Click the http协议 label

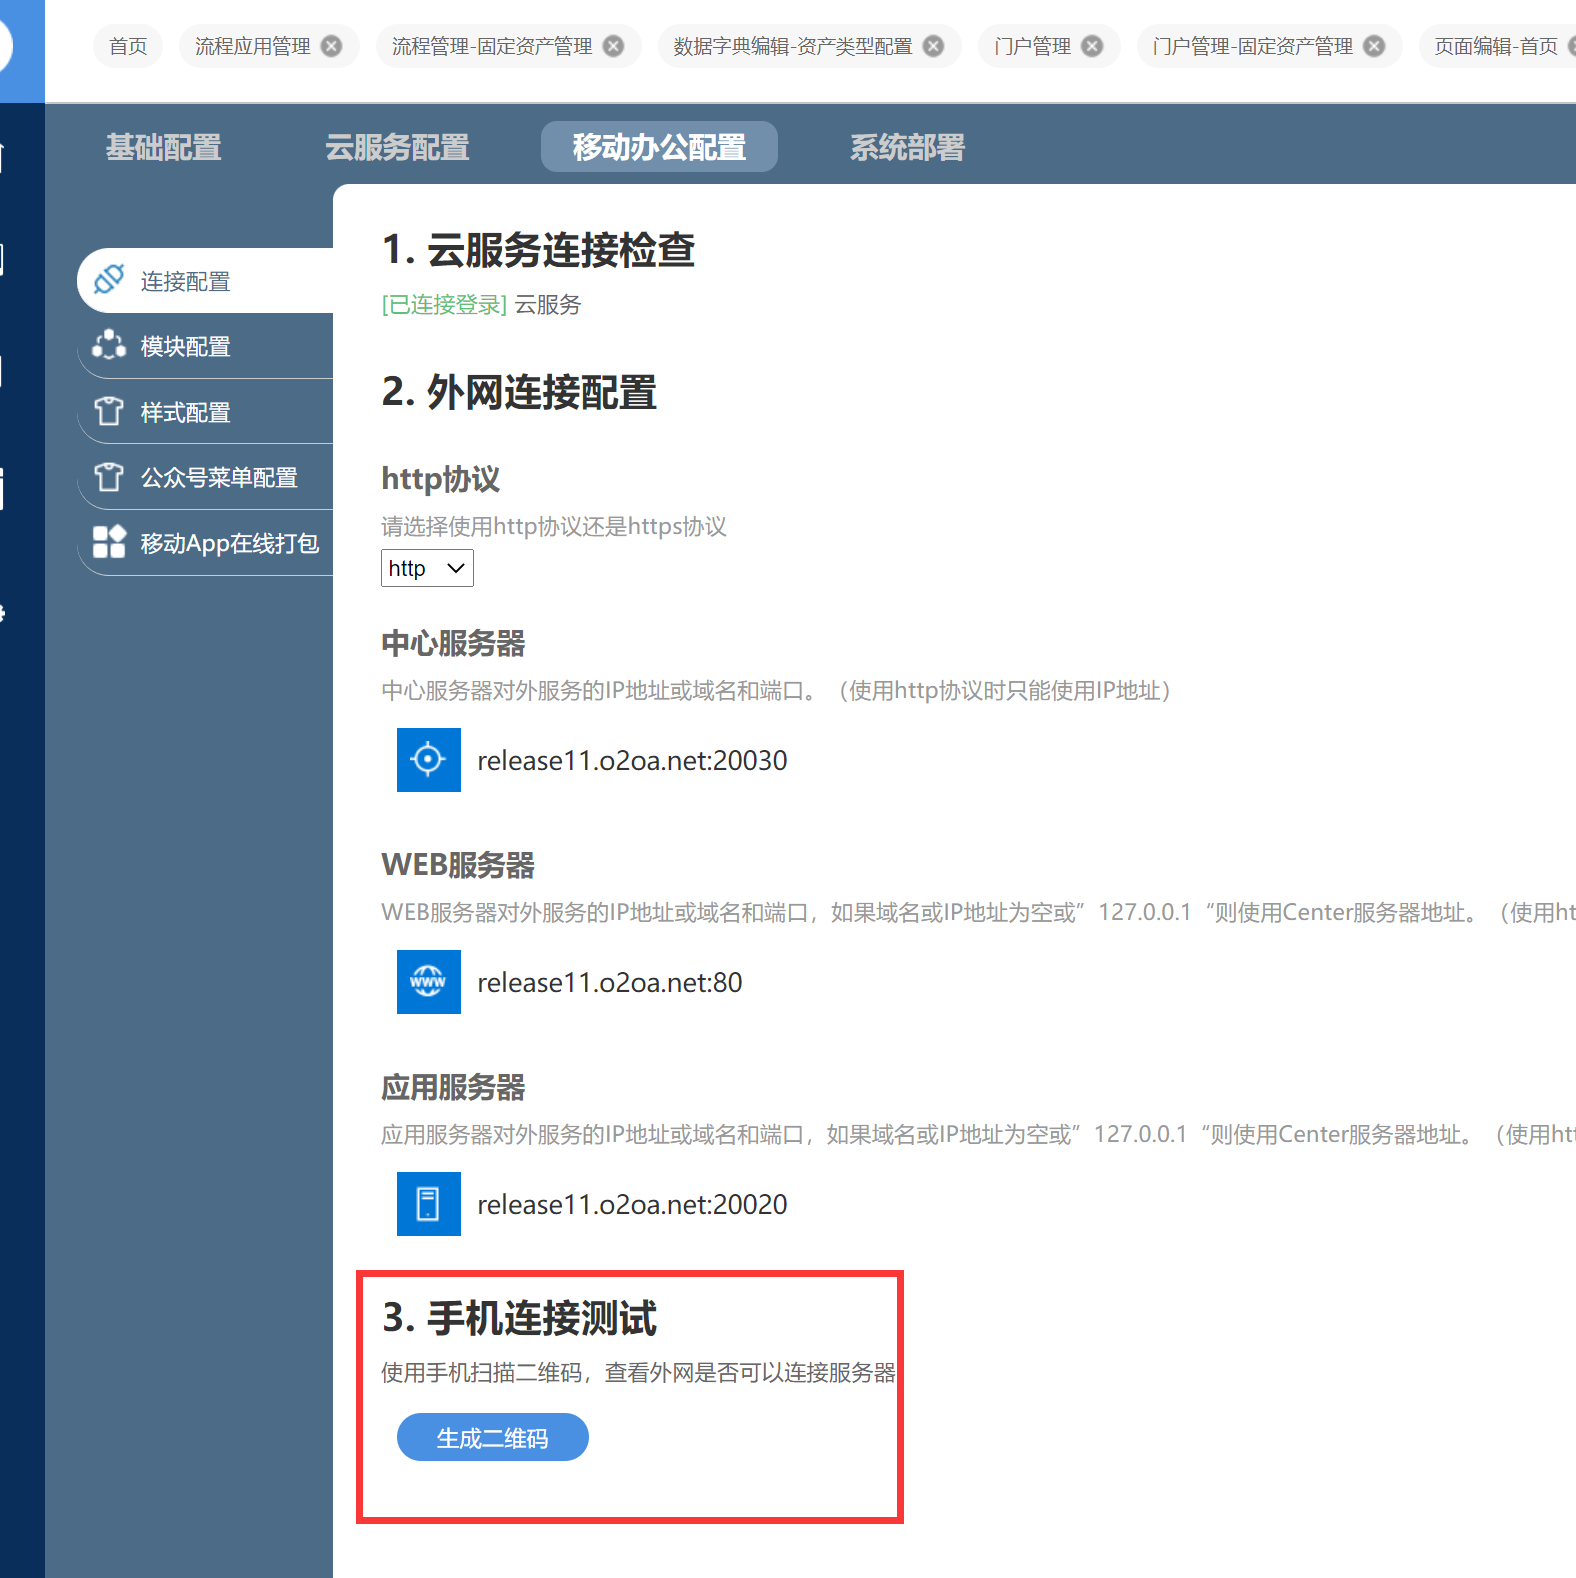[x=441, y=479]
